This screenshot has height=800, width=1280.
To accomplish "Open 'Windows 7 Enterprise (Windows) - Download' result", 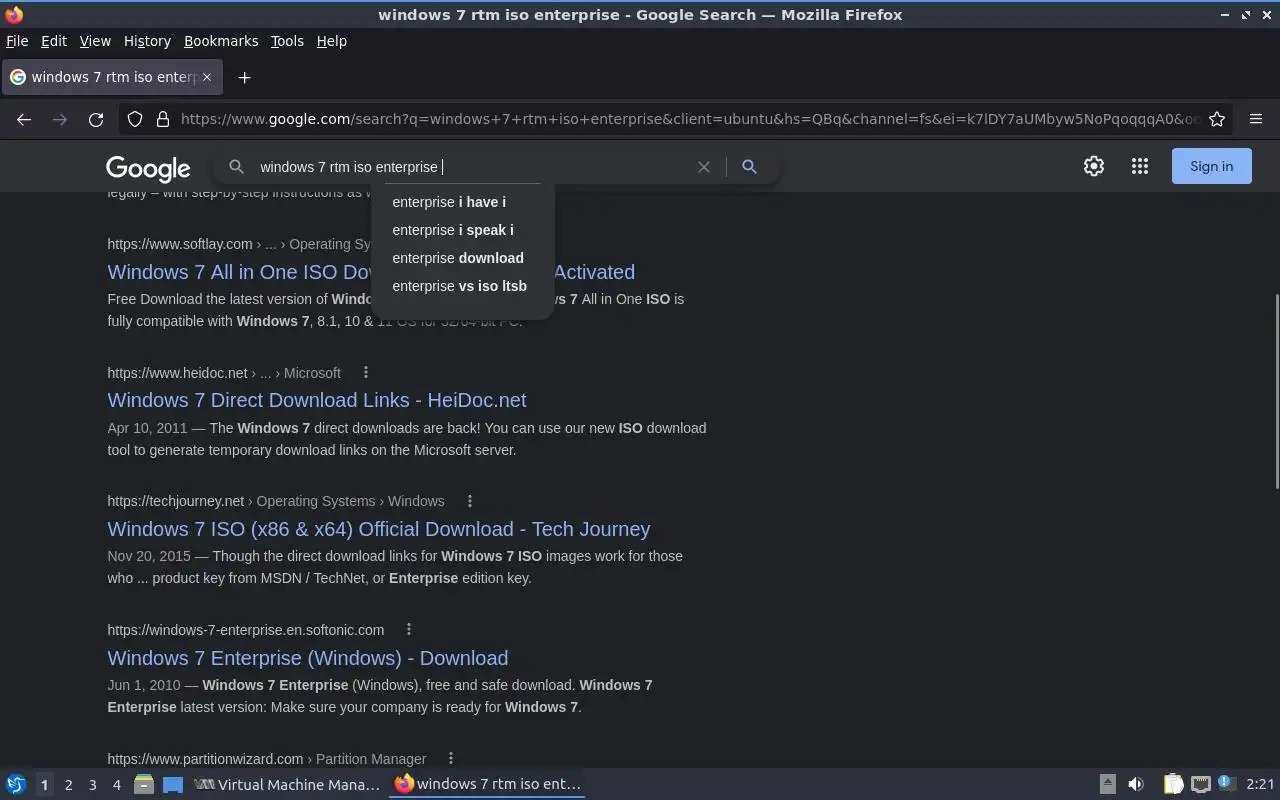I will tap(308, 658).
